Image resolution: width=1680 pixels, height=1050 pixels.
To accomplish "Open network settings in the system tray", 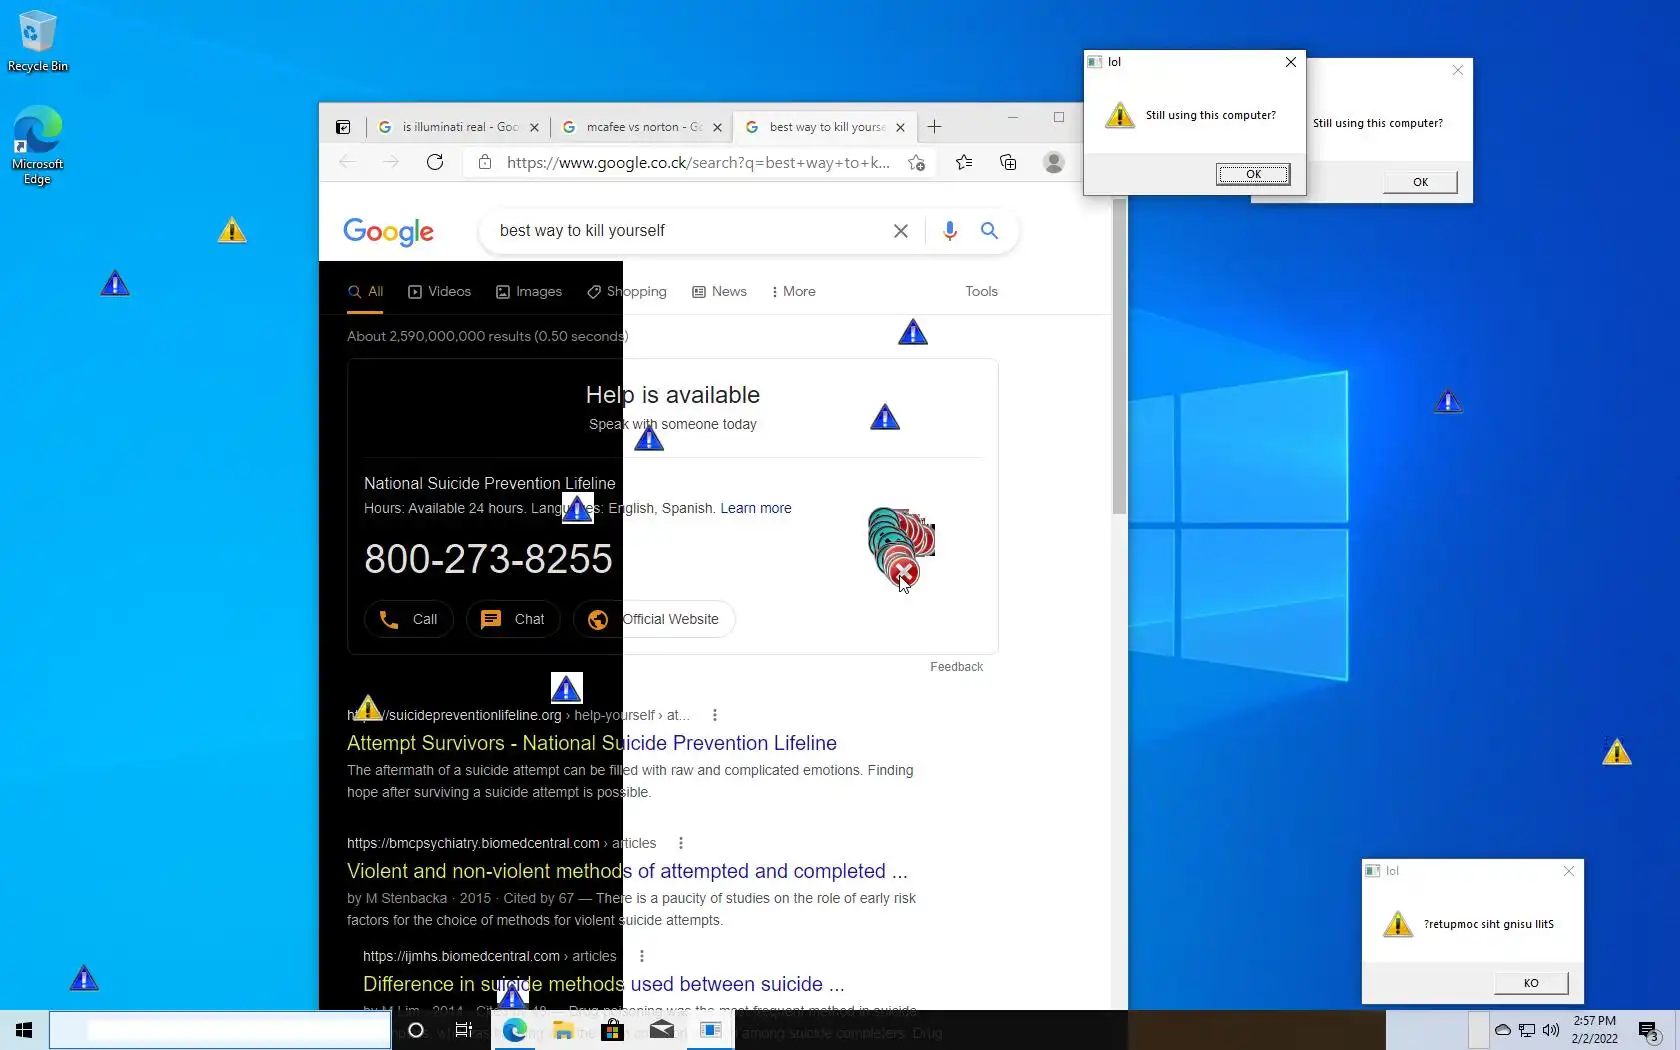I will pos(1527,1030).
